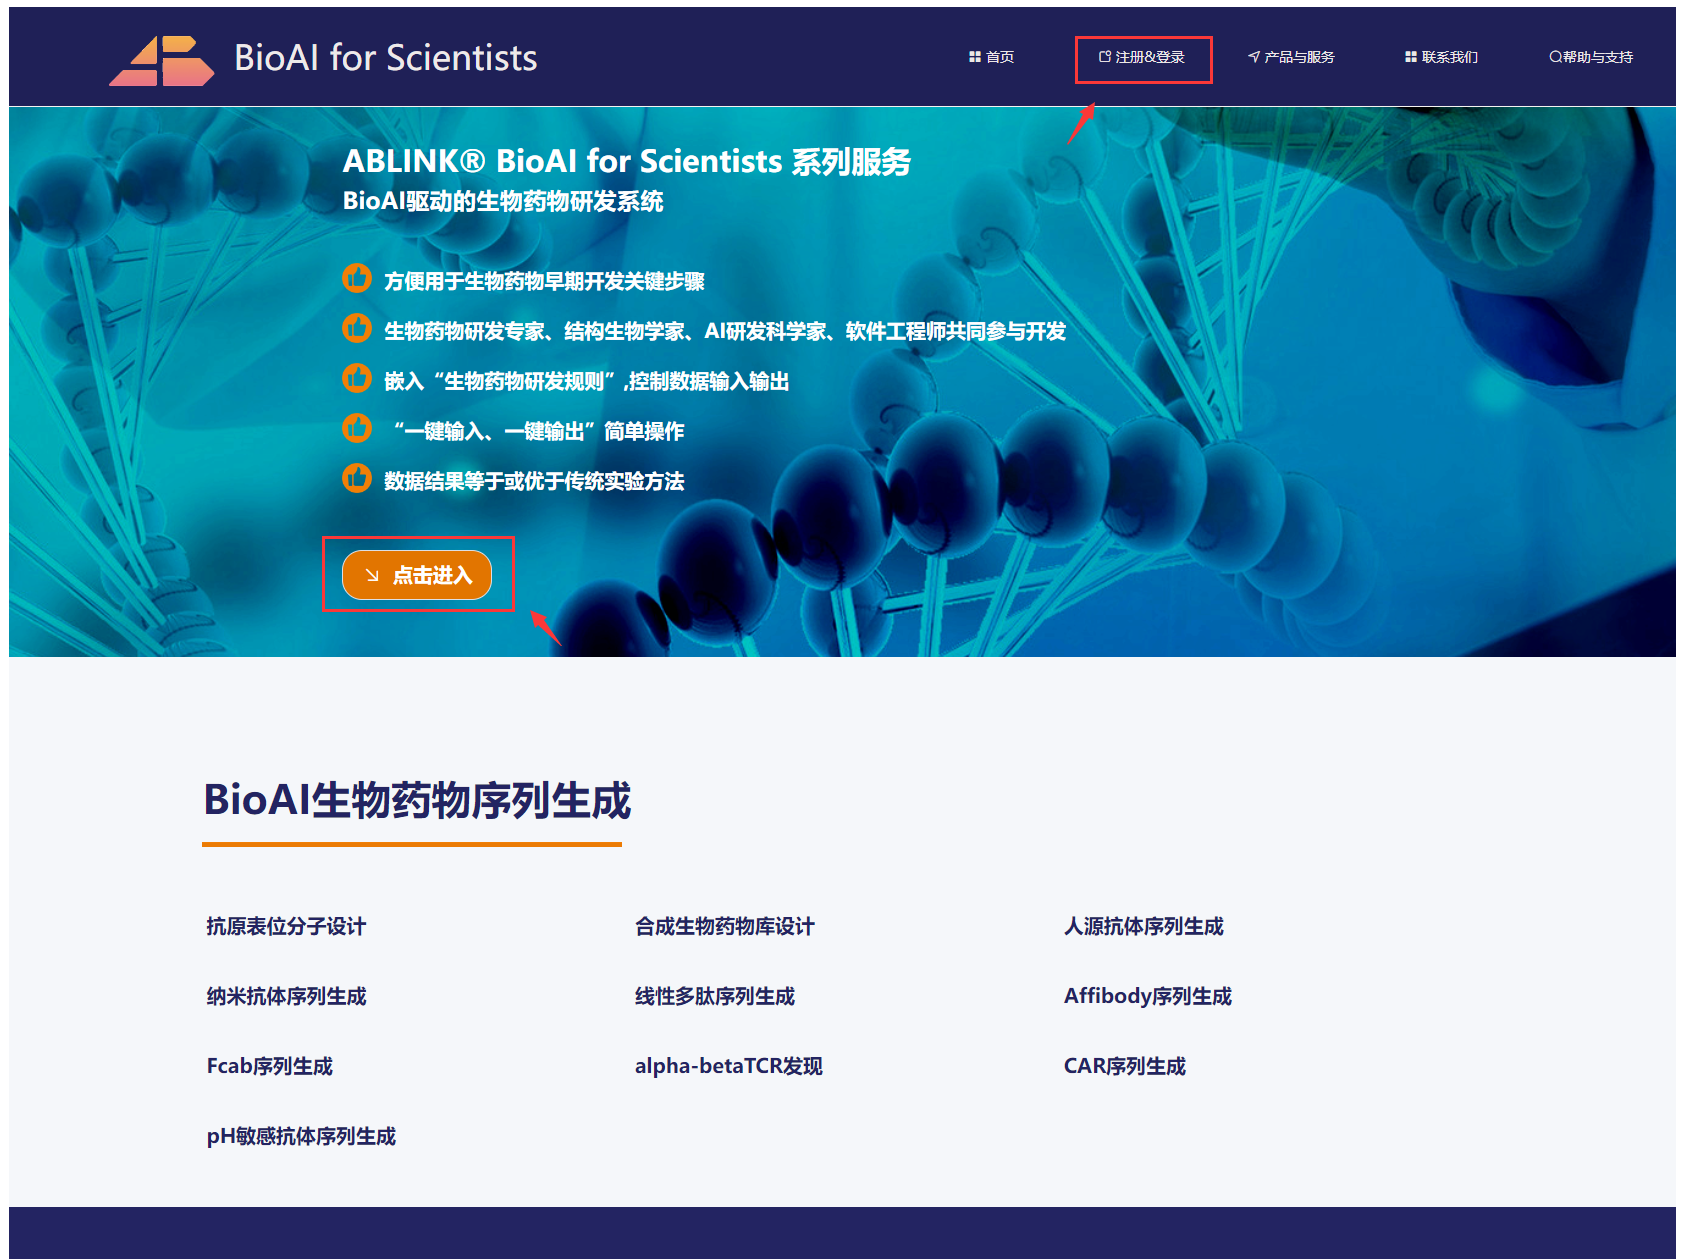Screen dimensions: 1683x1259
Task: Open the 首页 home menu item
Action: (991, 57)
